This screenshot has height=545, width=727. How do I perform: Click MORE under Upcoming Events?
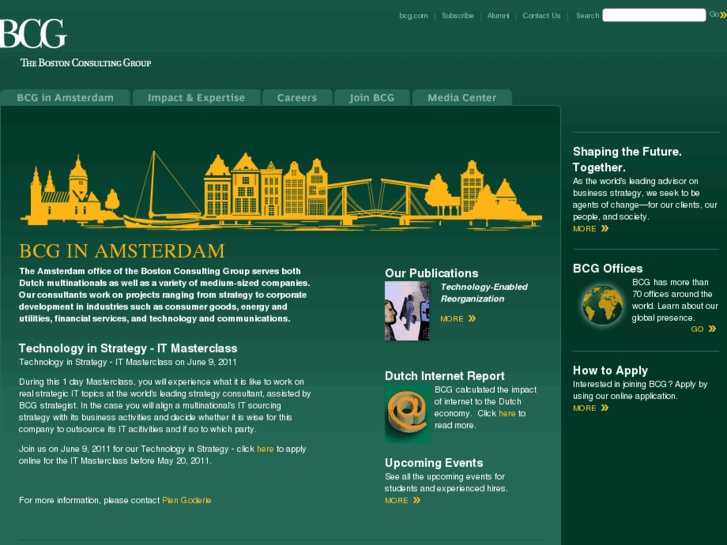point(402,500)
